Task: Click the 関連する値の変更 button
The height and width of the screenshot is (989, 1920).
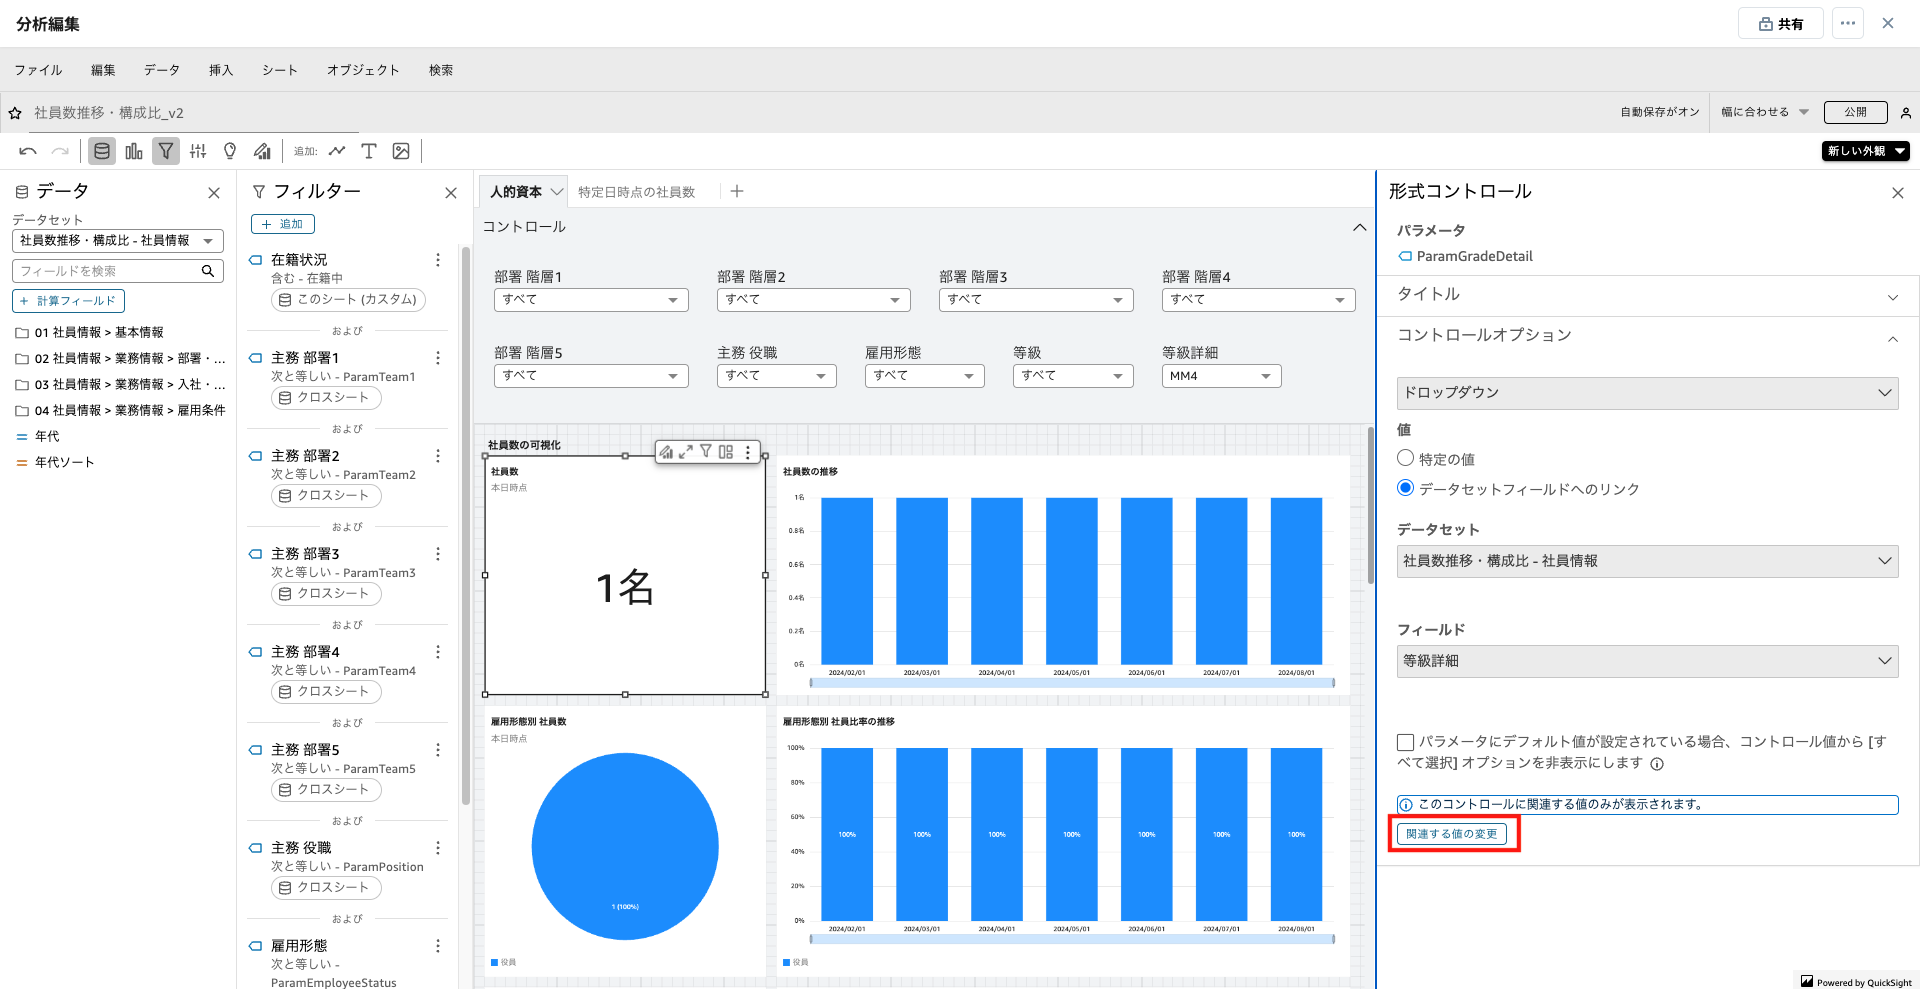Action: tap(1452, 834)
